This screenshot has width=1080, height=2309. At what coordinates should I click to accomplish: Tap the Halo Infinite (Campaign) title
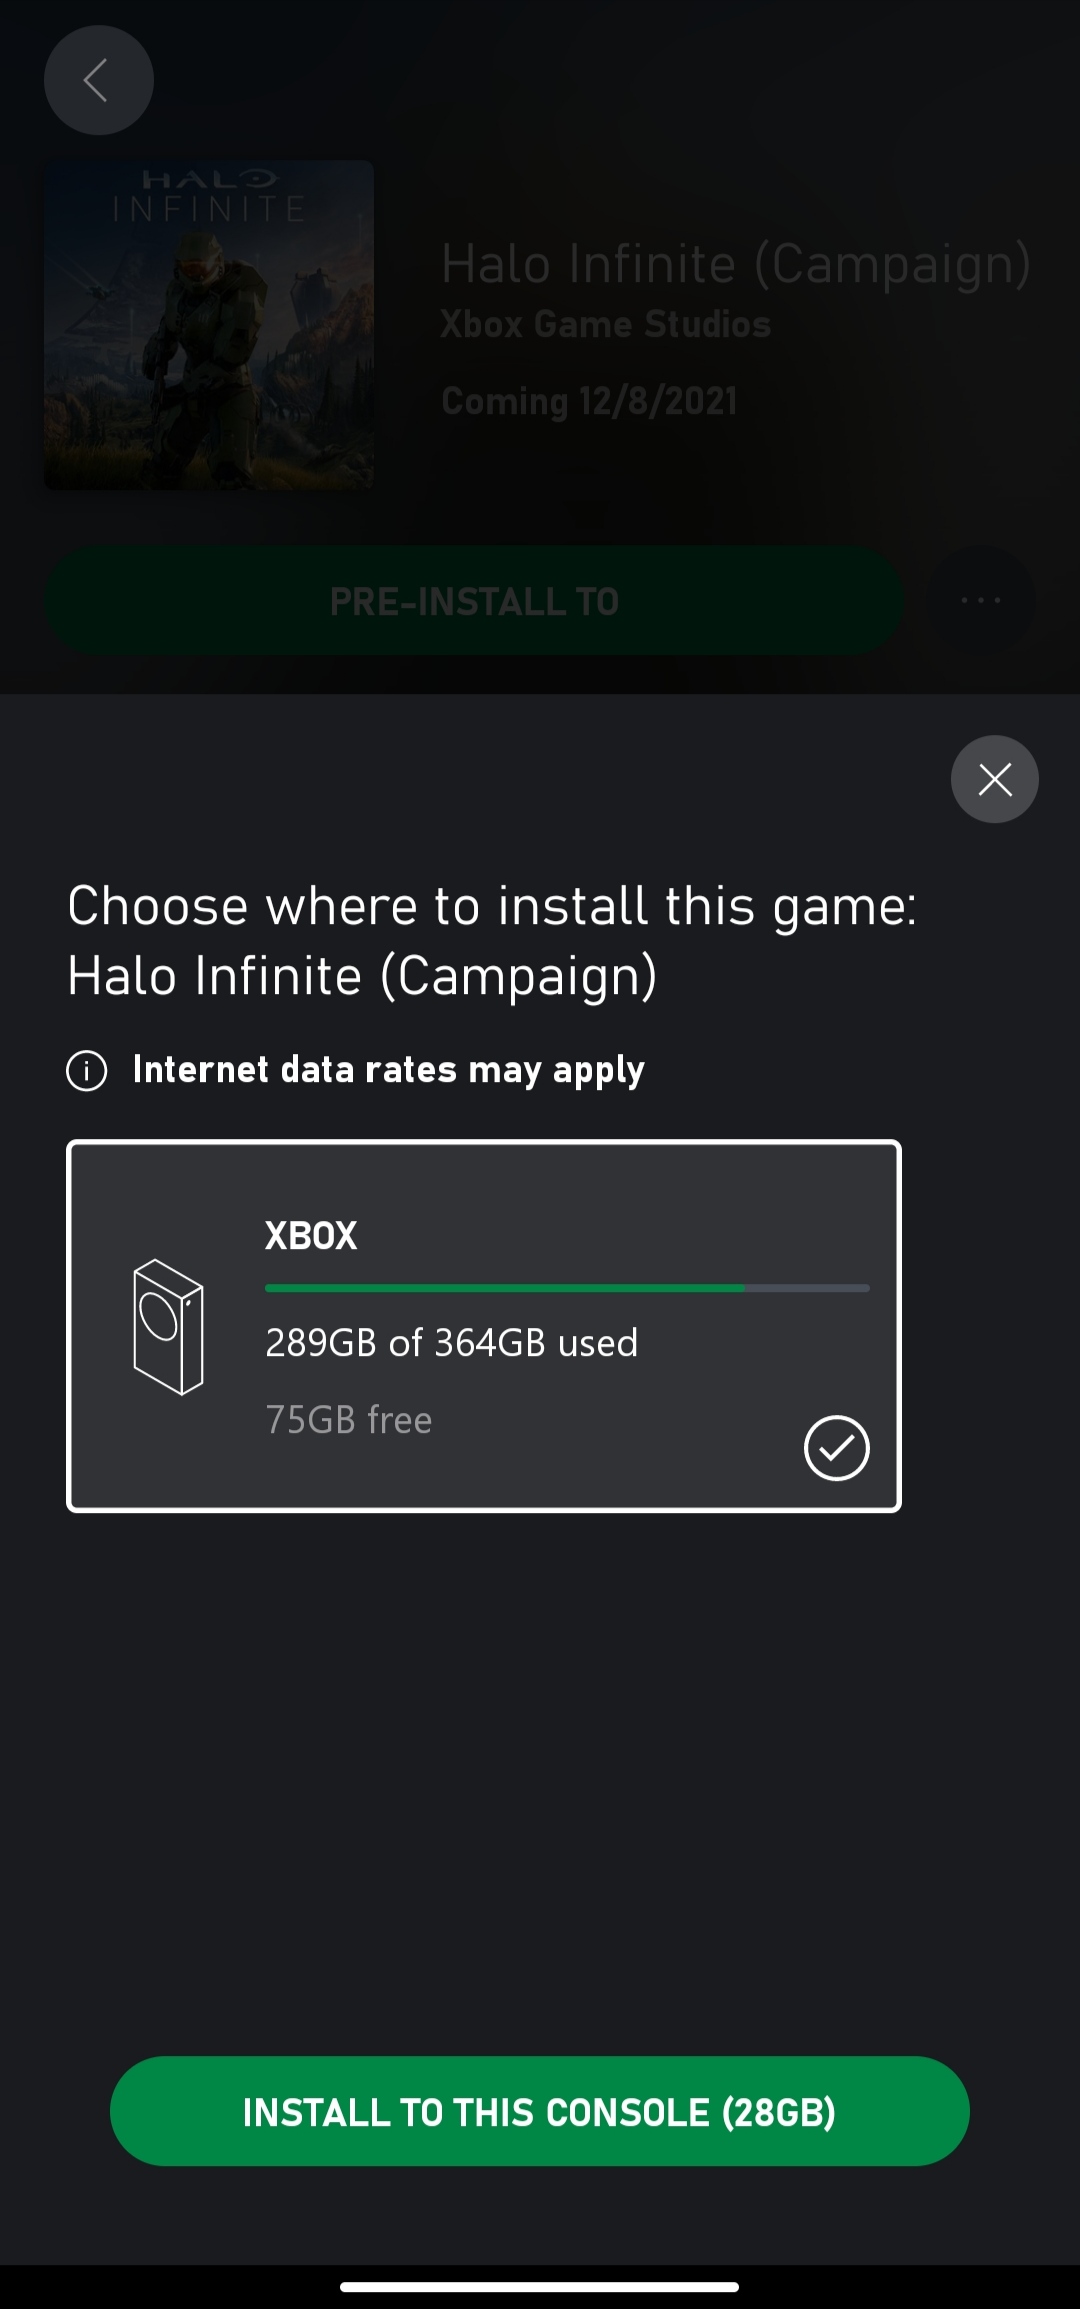pos(736,265)
